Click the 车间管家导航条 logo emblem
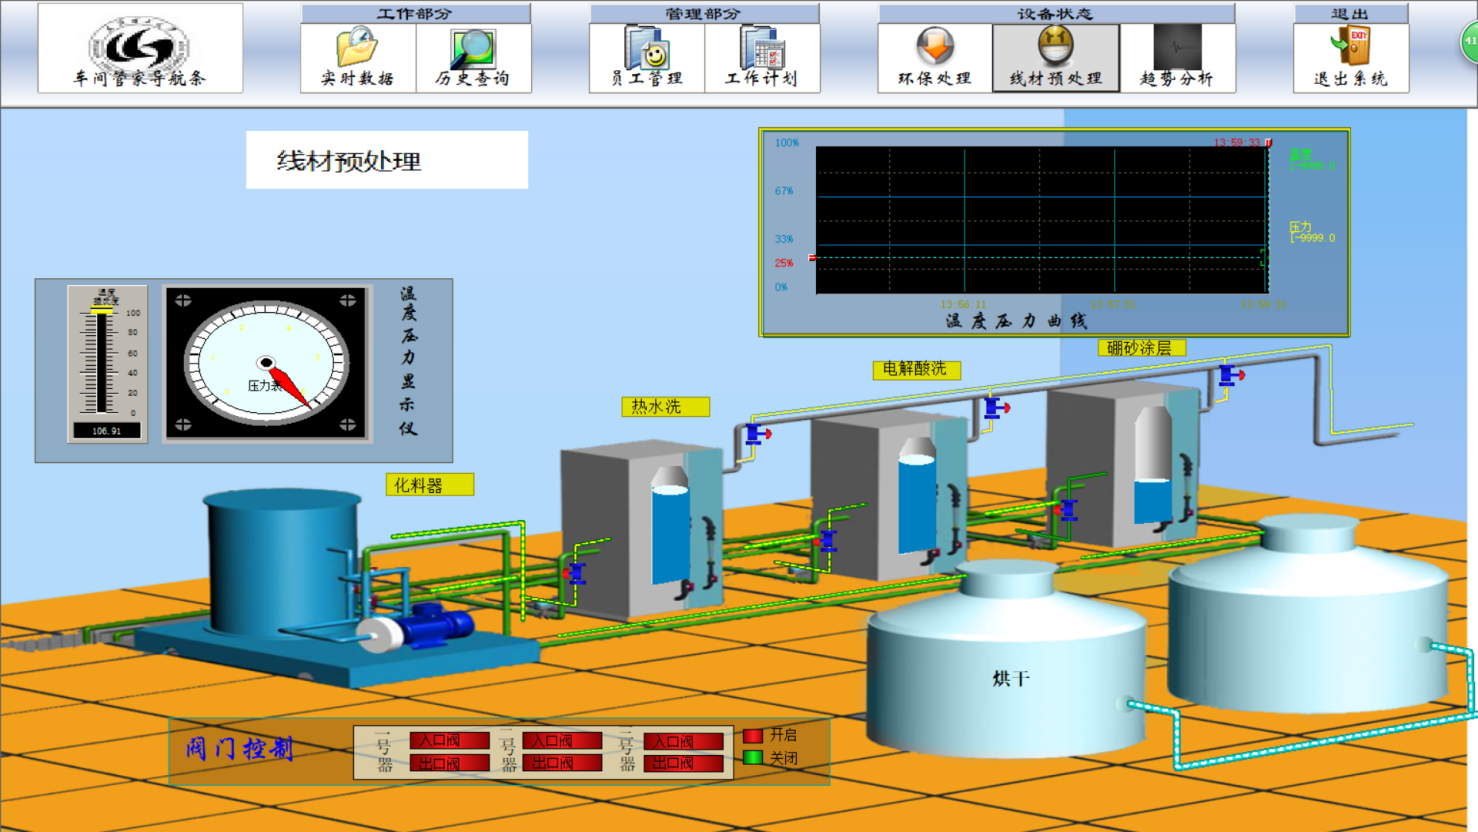 pos(139,45)
